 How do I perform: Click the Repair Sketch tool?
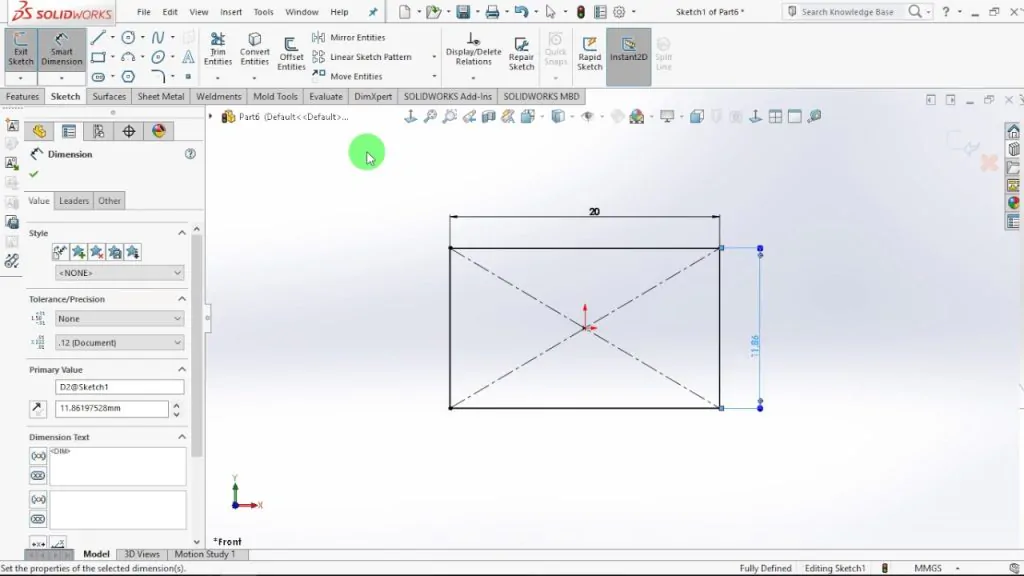click(x=521, y=54)
